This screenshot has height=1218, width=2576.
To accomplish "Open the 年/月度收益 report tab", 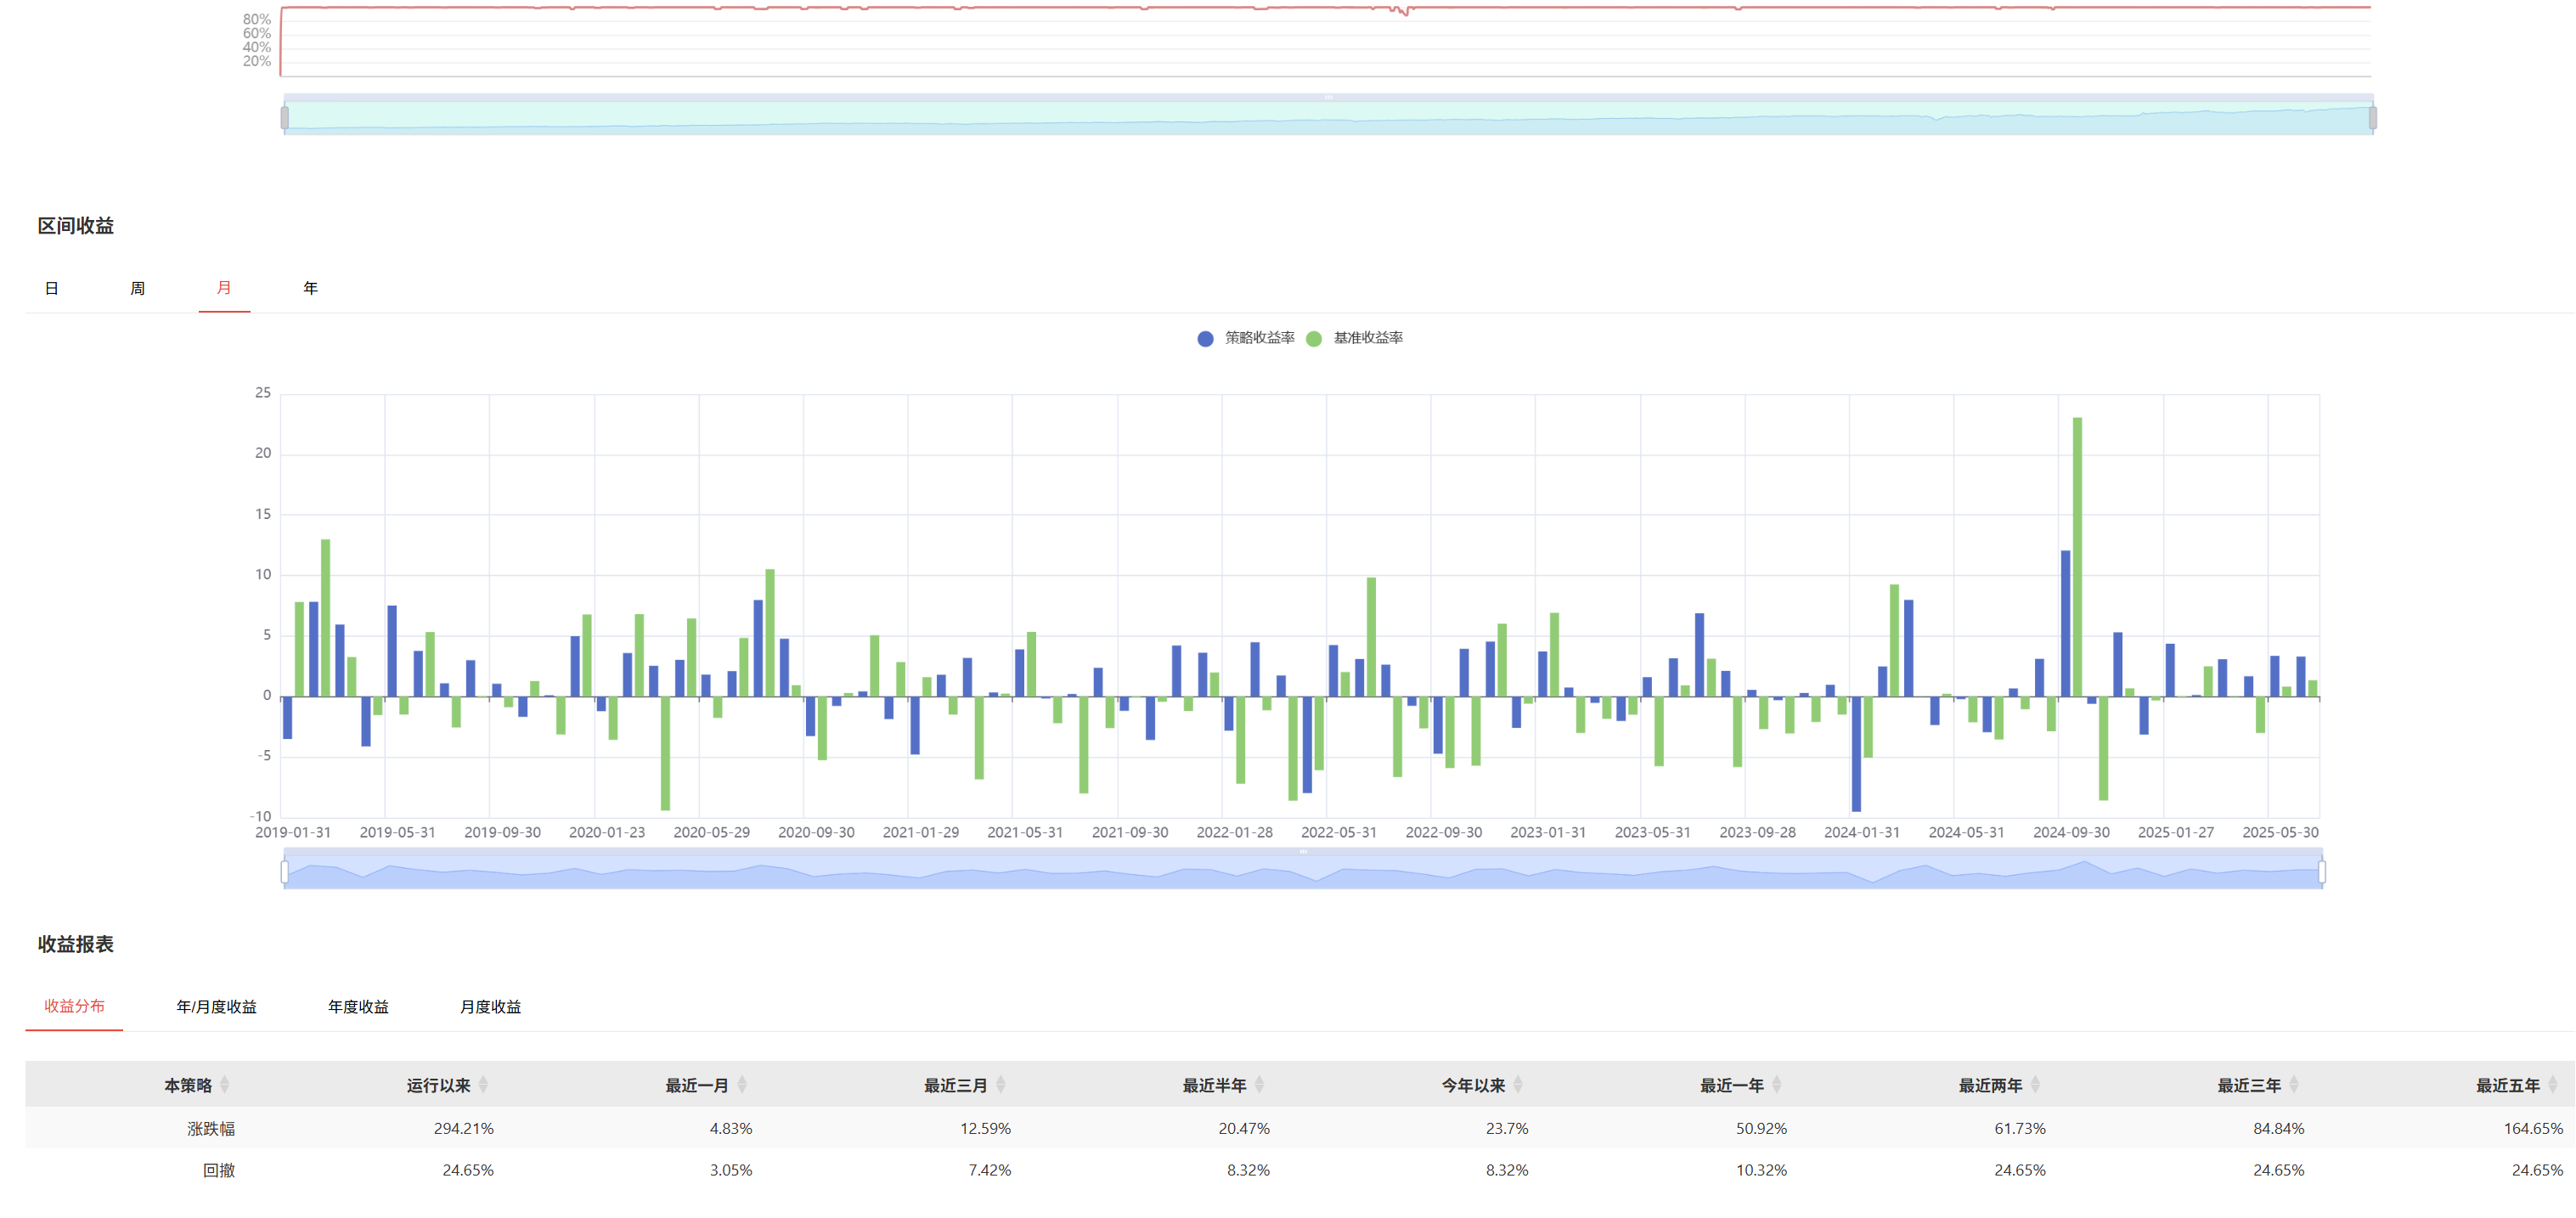I will [216, 1007].
